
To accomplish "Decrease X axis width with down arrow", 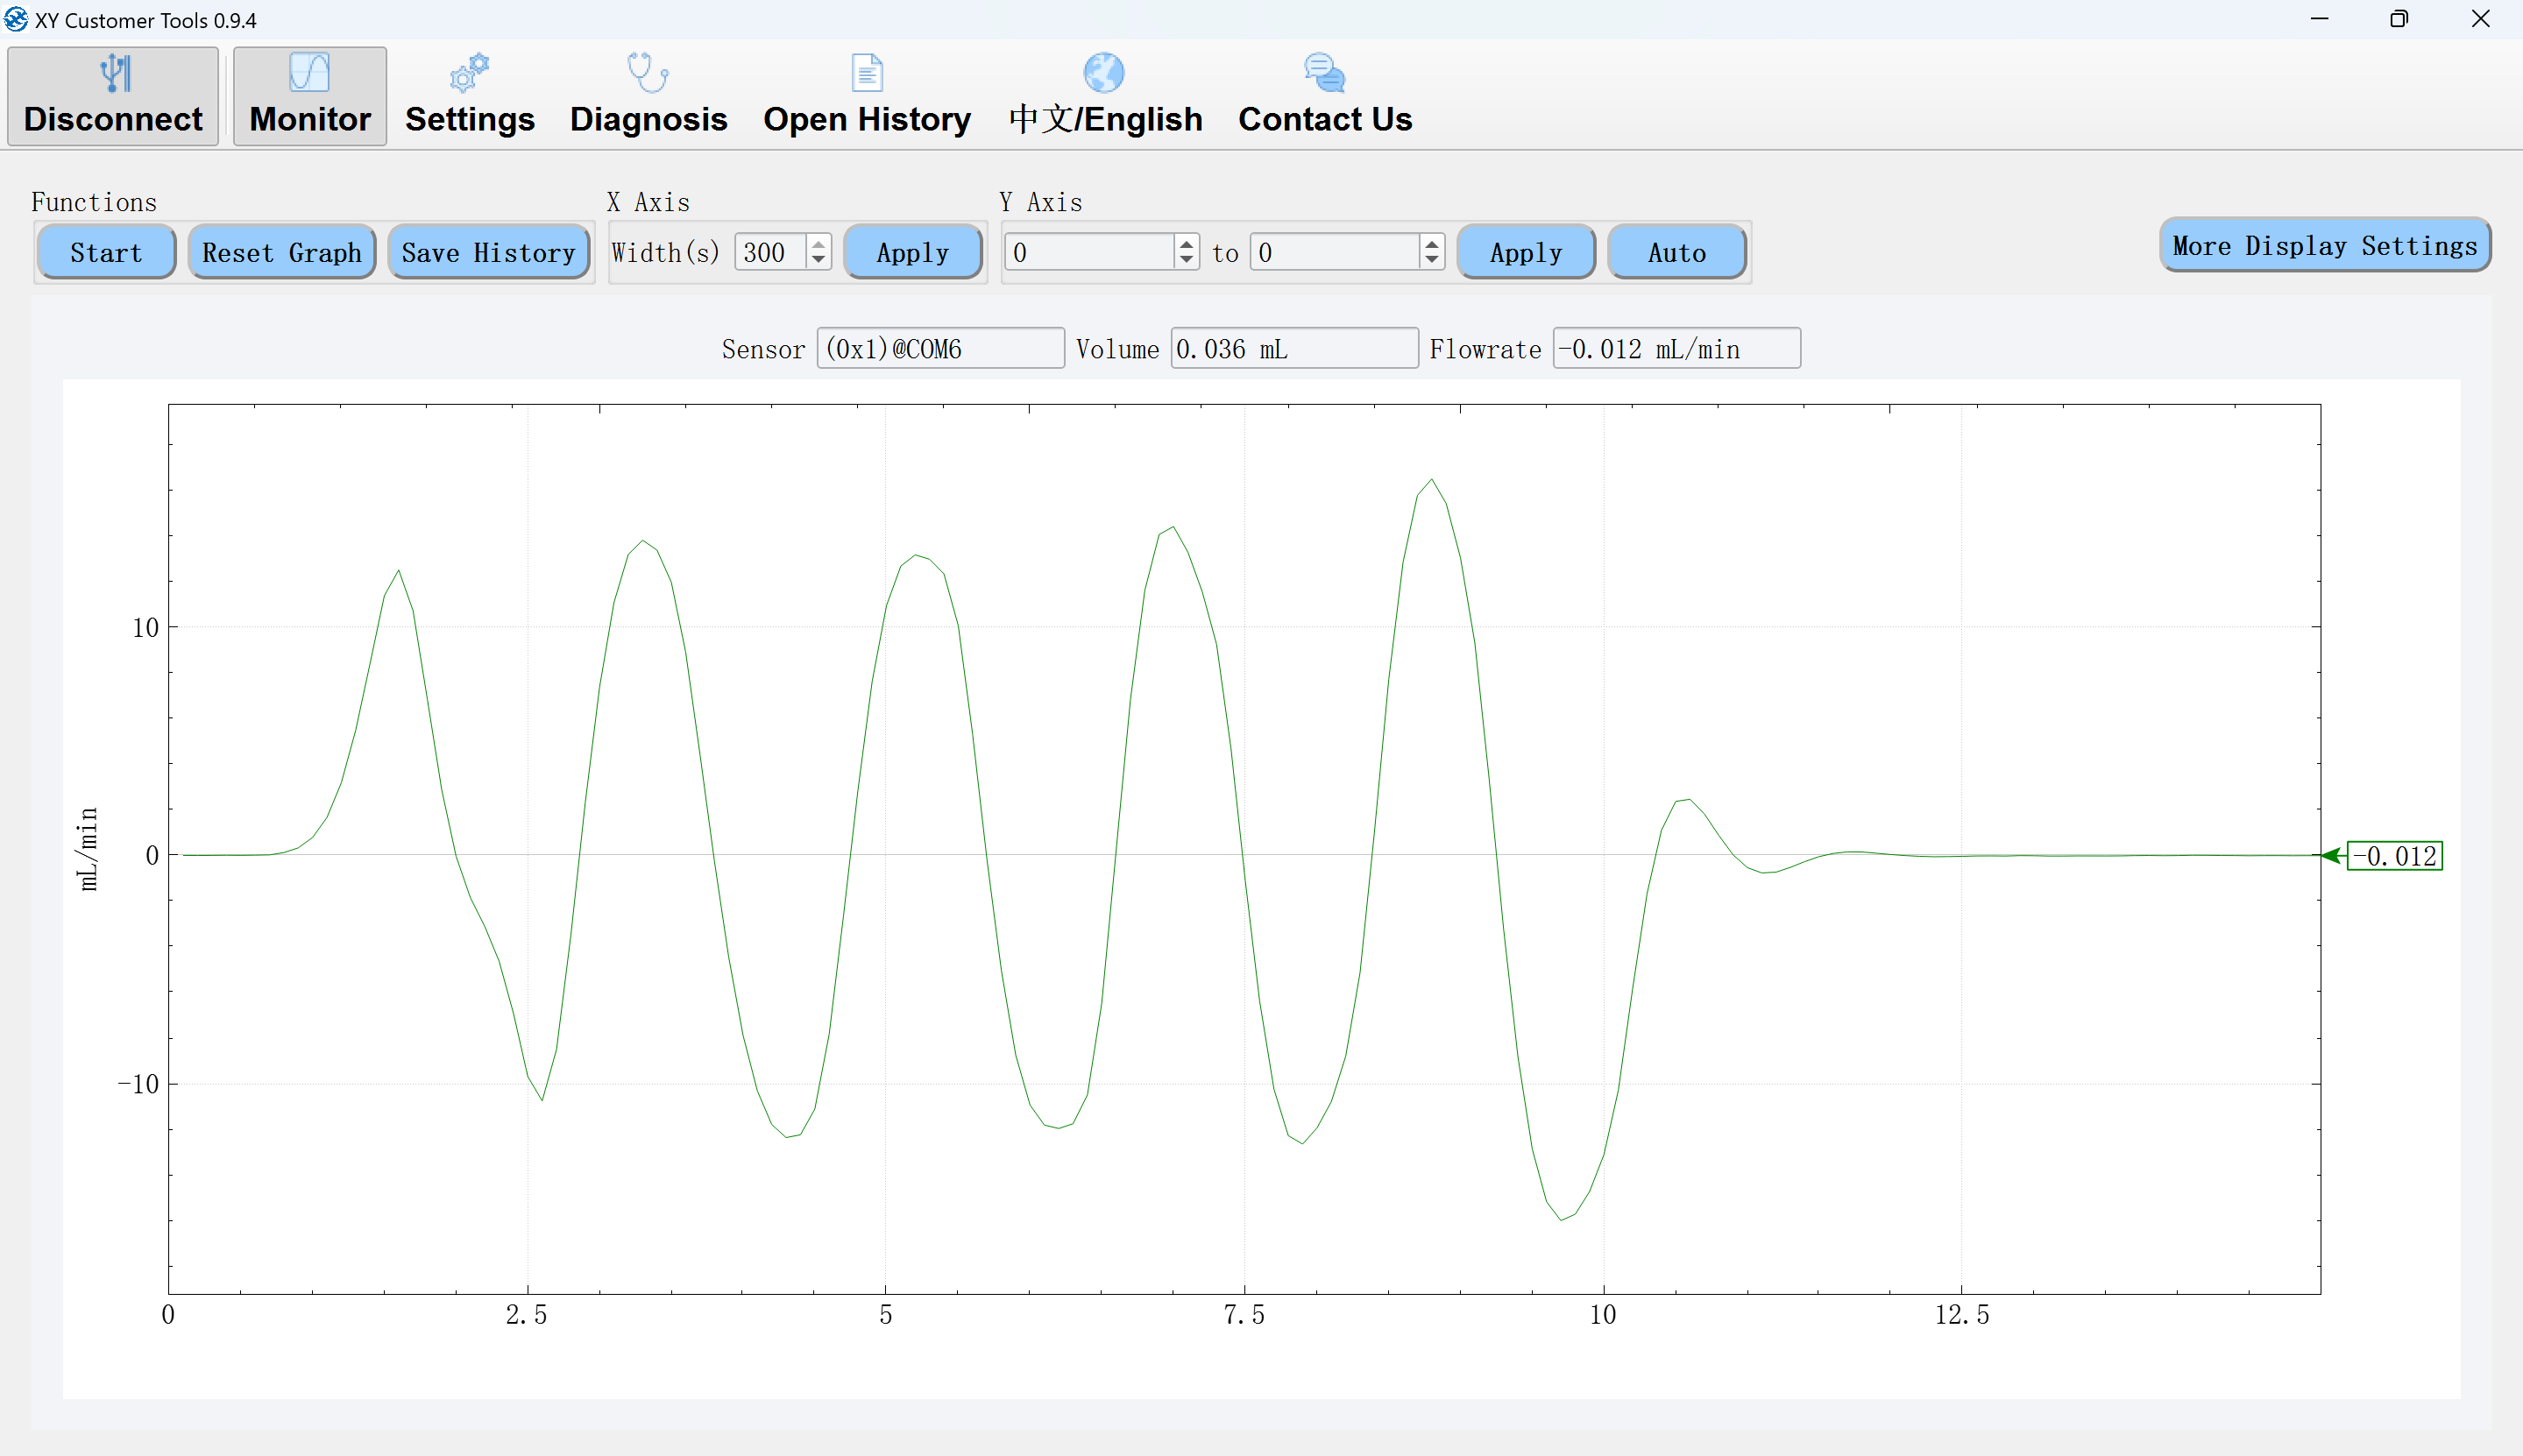I will 818,260.
